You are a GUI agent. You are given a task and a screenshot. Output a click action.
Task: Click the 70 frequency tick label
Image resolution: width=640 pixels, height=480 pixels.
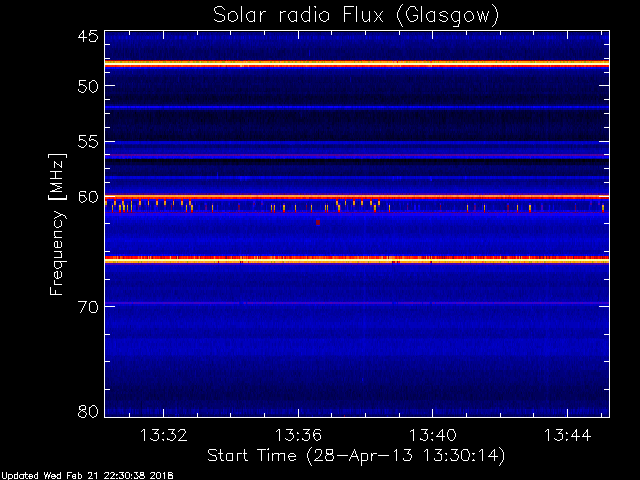pyautogui.click(x=89, y=306)
